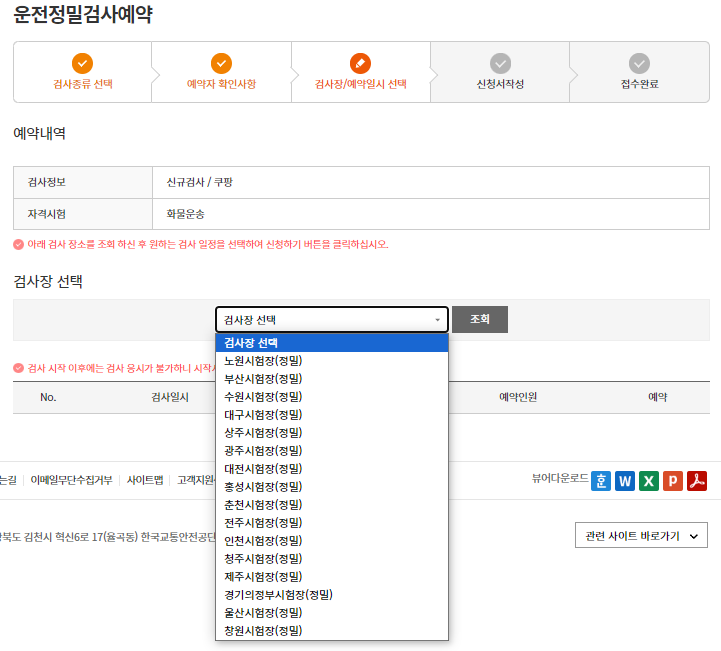This screenshot has width=721, height=651.
Task: Pick 수원시험장(정밀) in dropdown list
Action: 332,397
